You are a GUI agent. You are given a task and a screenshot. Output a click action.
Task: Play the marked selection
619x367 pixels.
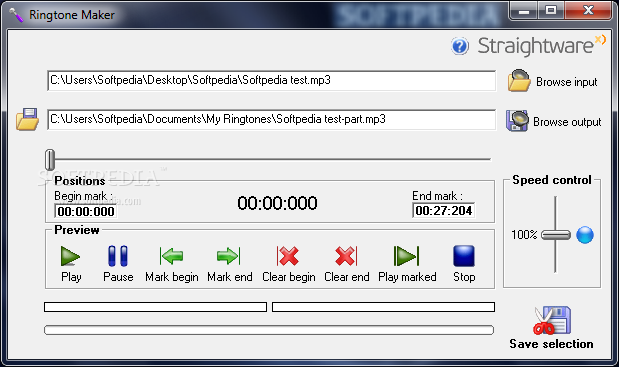pos(406,256)
